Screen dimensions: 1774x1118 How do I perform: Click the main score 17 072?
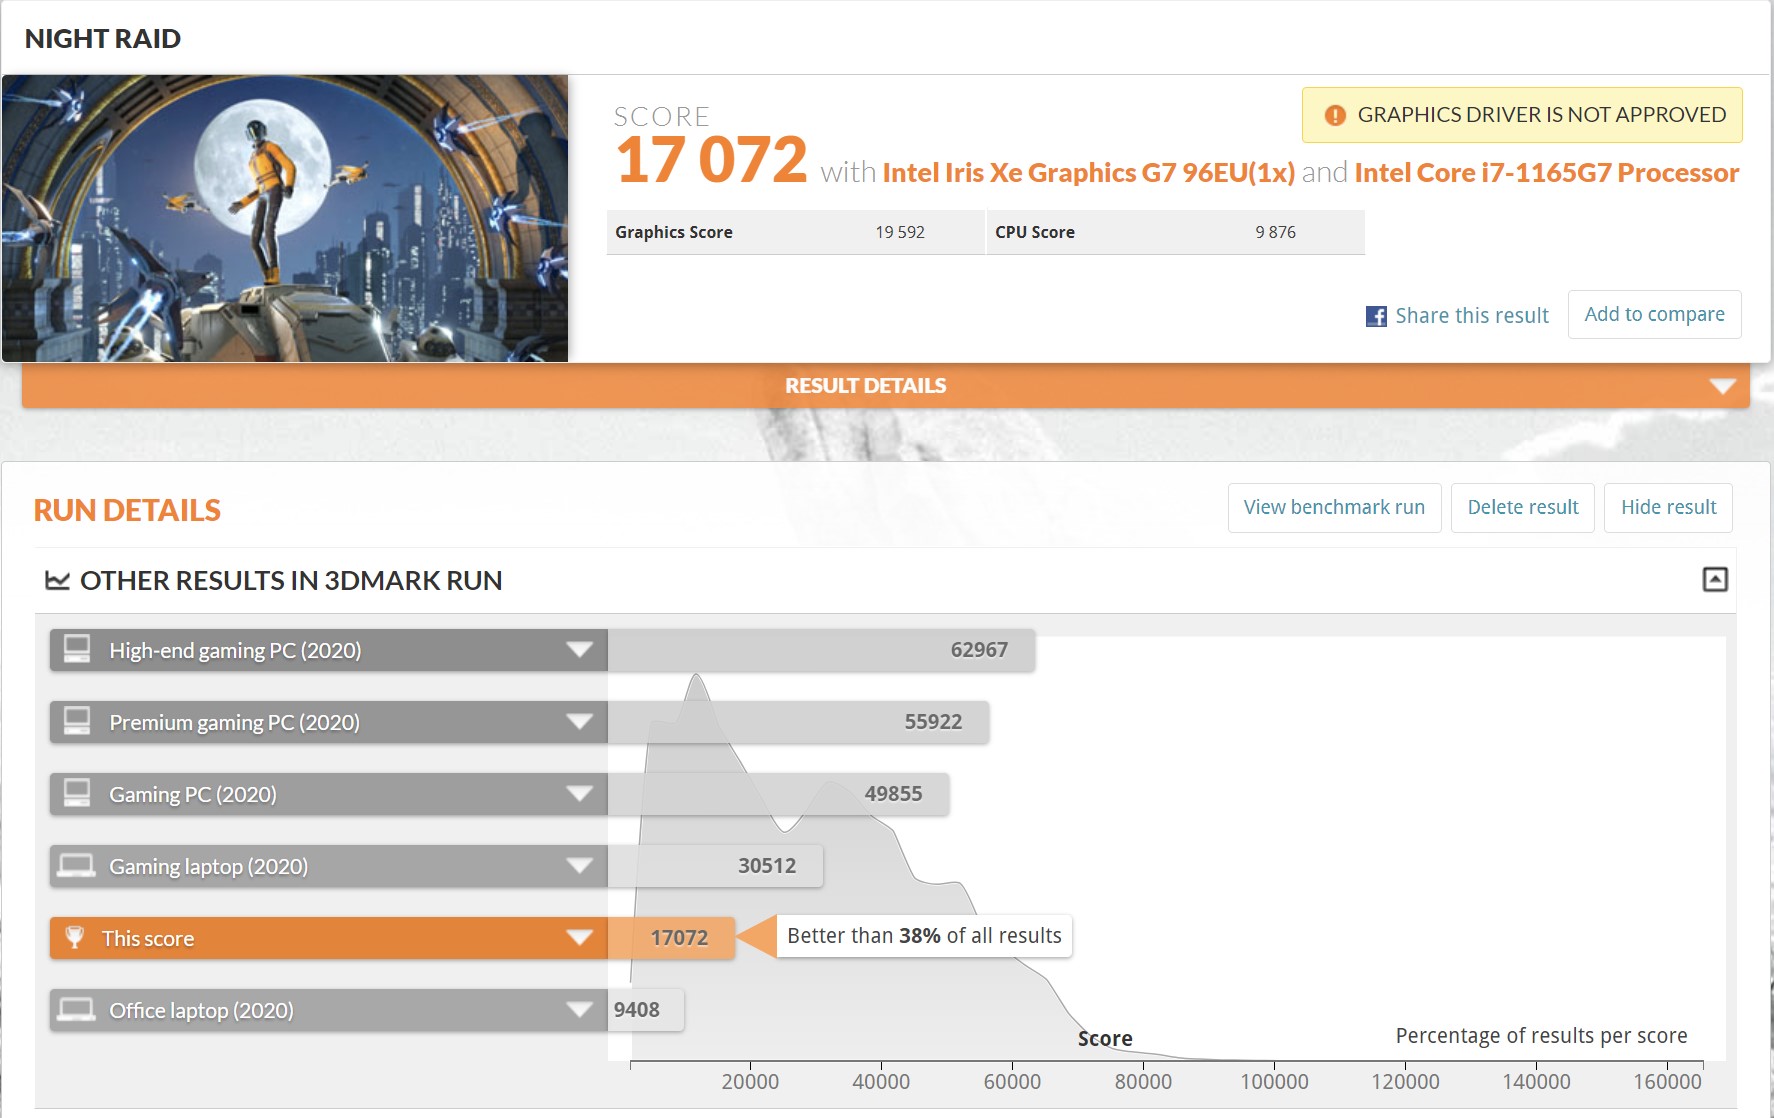(711, 160)
